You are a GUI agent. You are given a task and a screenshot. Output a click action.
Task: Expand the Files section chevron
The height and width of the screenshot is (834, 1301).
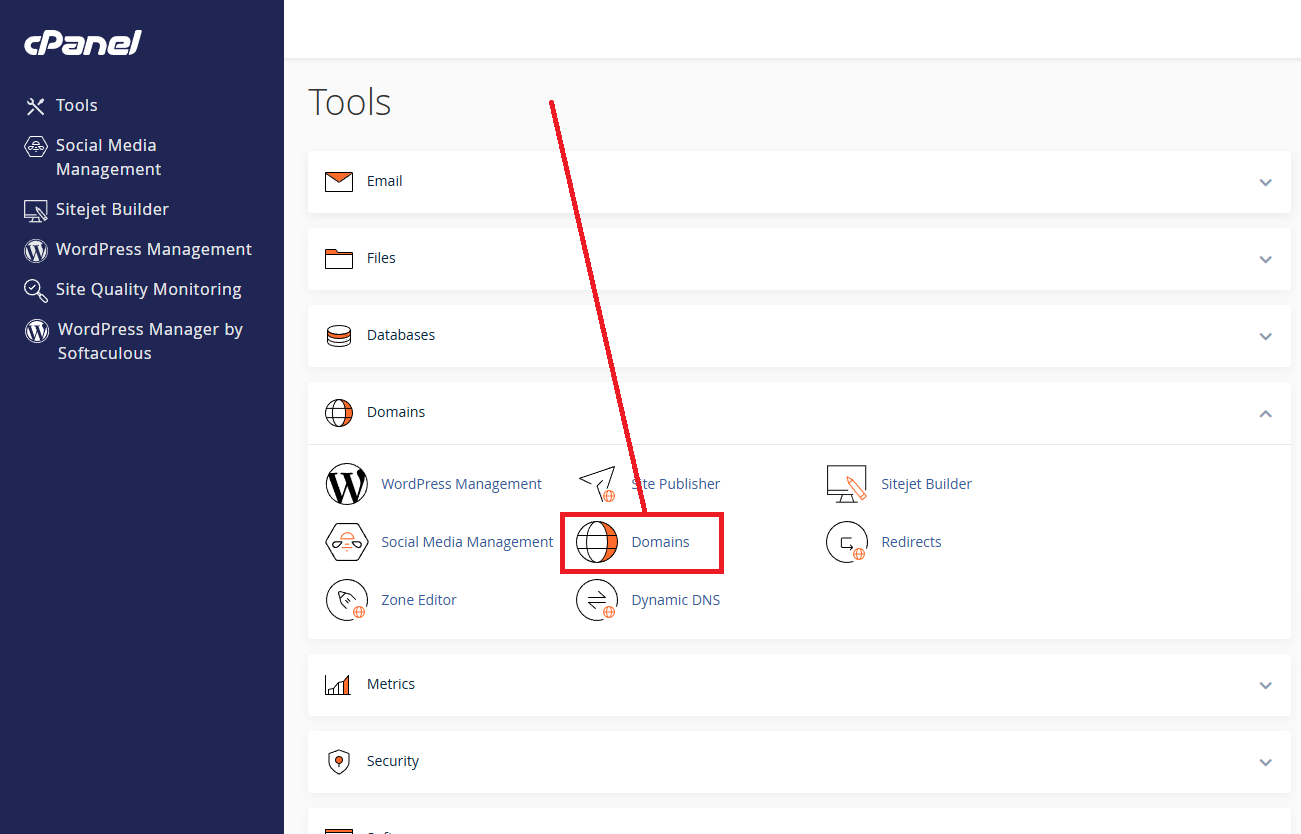1266,260
